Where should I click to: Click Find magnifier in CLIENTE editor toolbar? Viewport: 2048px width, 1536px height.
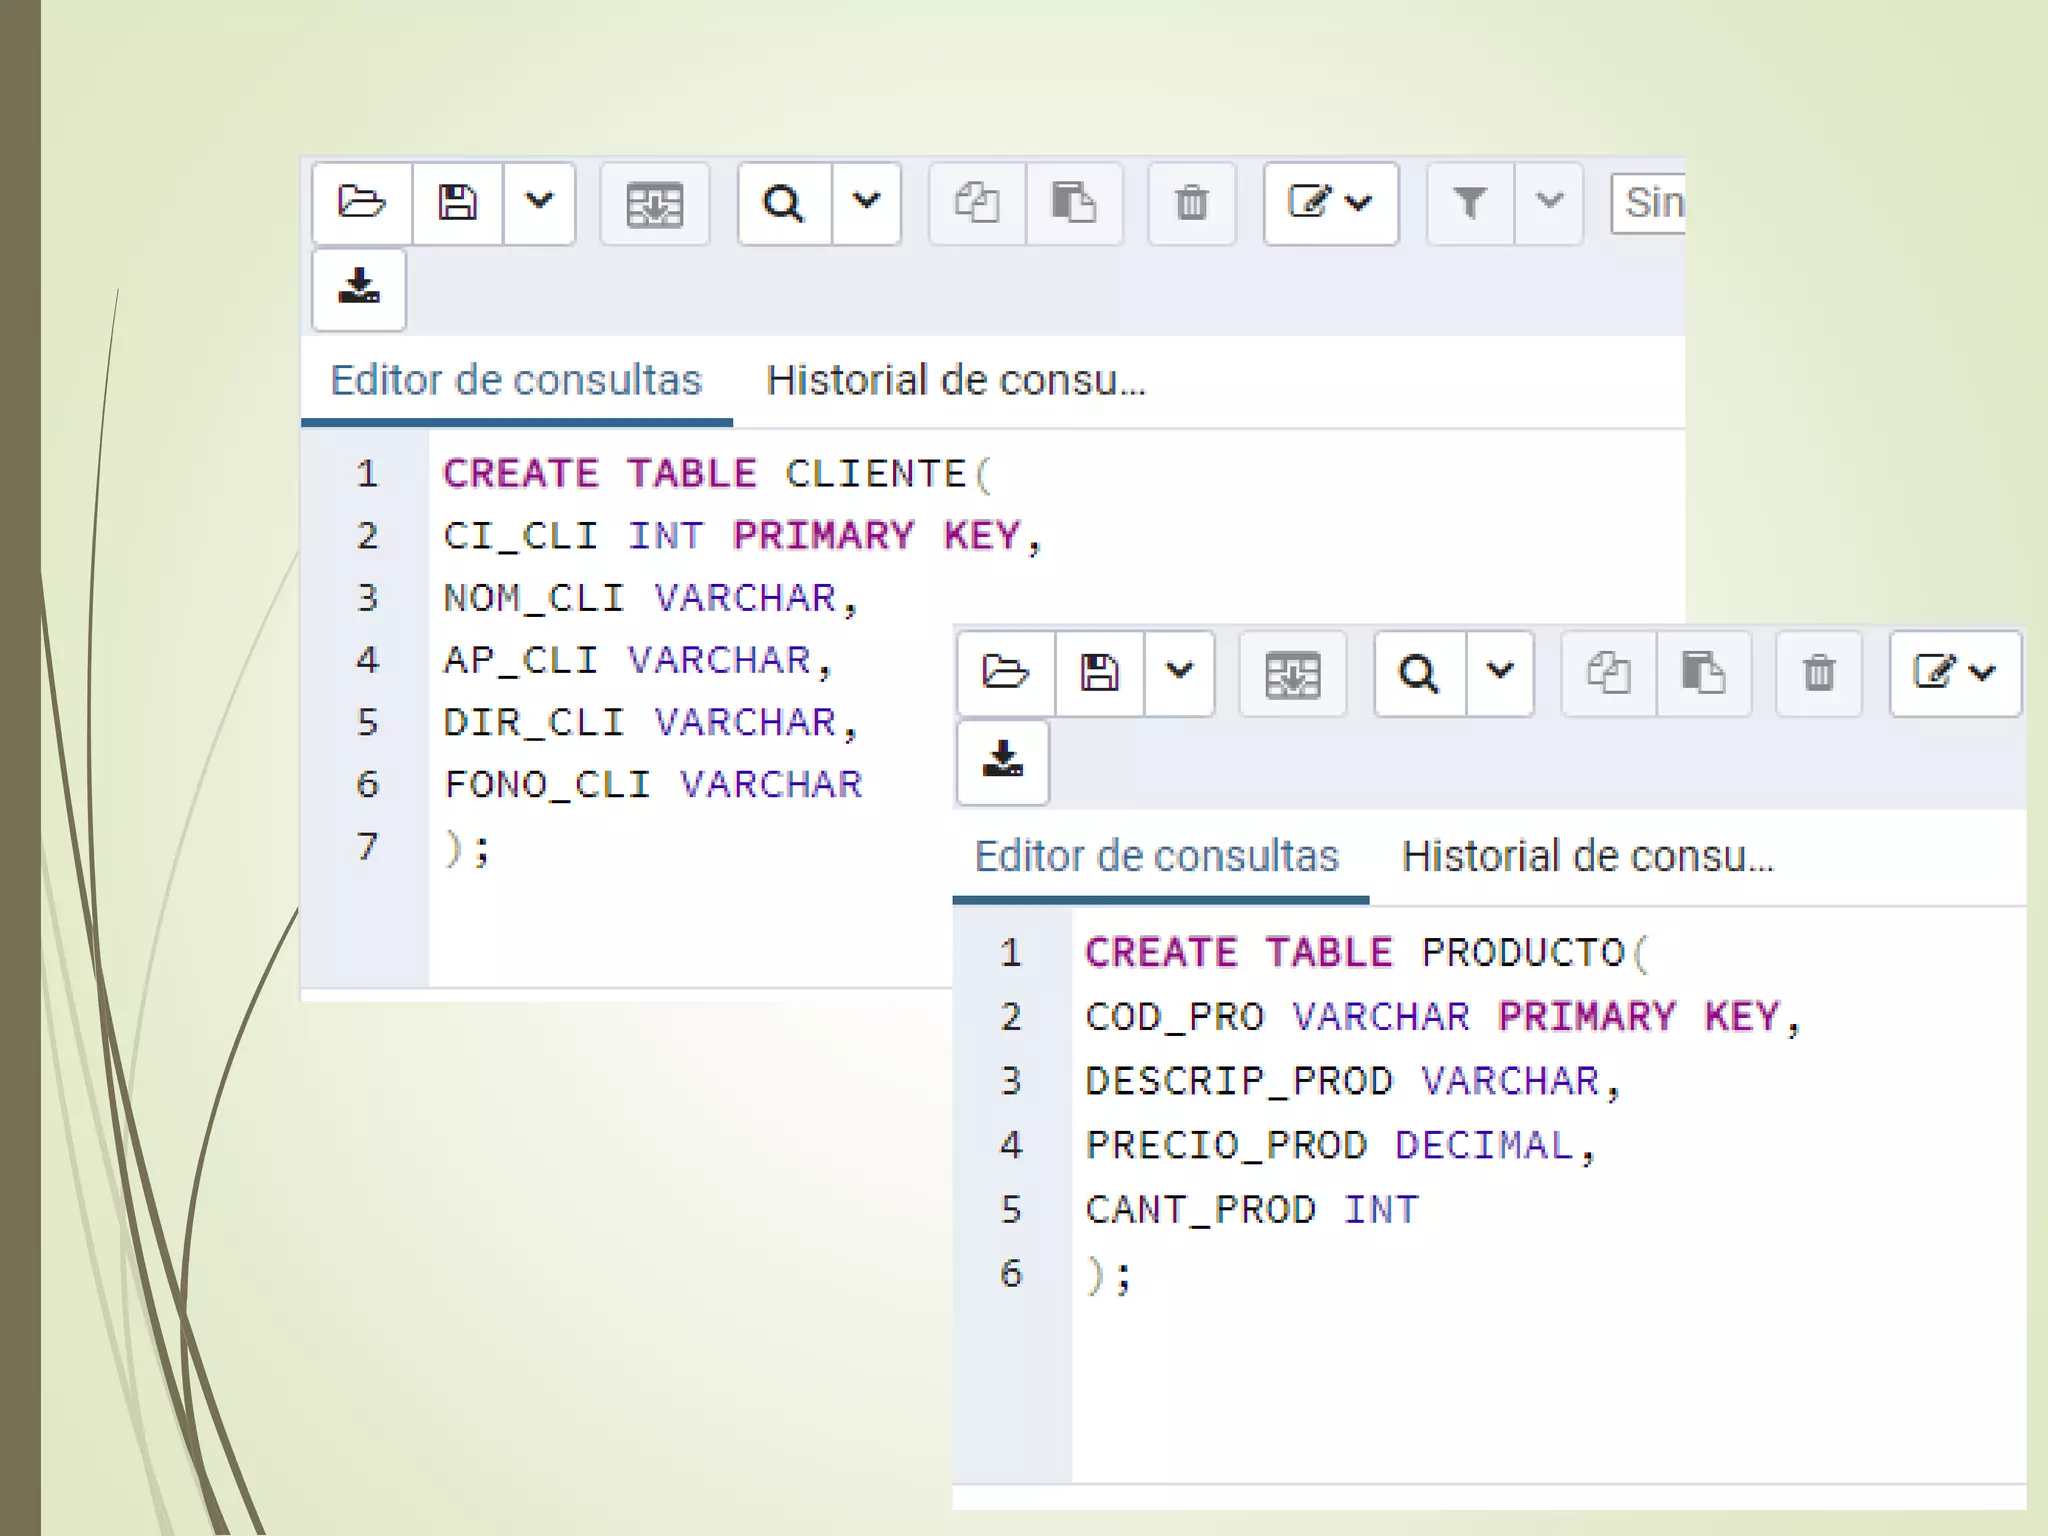click(784, 203)
